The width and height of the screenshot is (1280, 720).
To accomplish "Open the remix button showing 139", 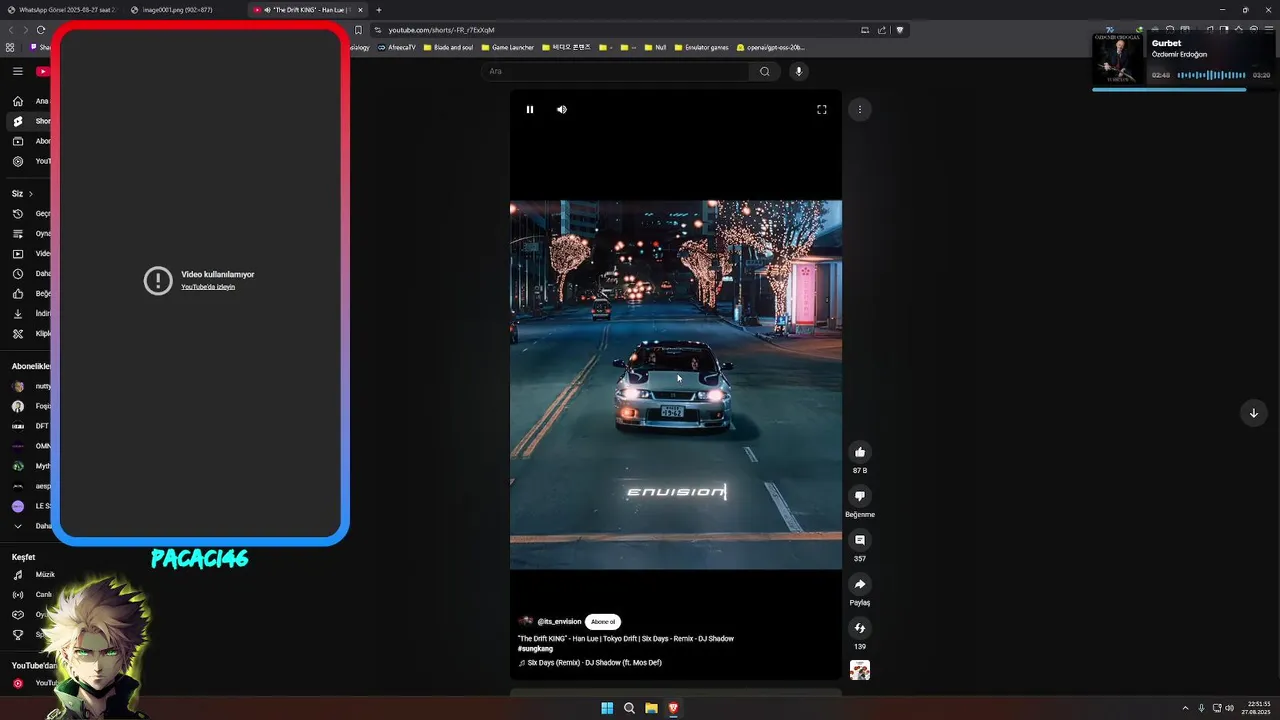I will click(860, 628).
